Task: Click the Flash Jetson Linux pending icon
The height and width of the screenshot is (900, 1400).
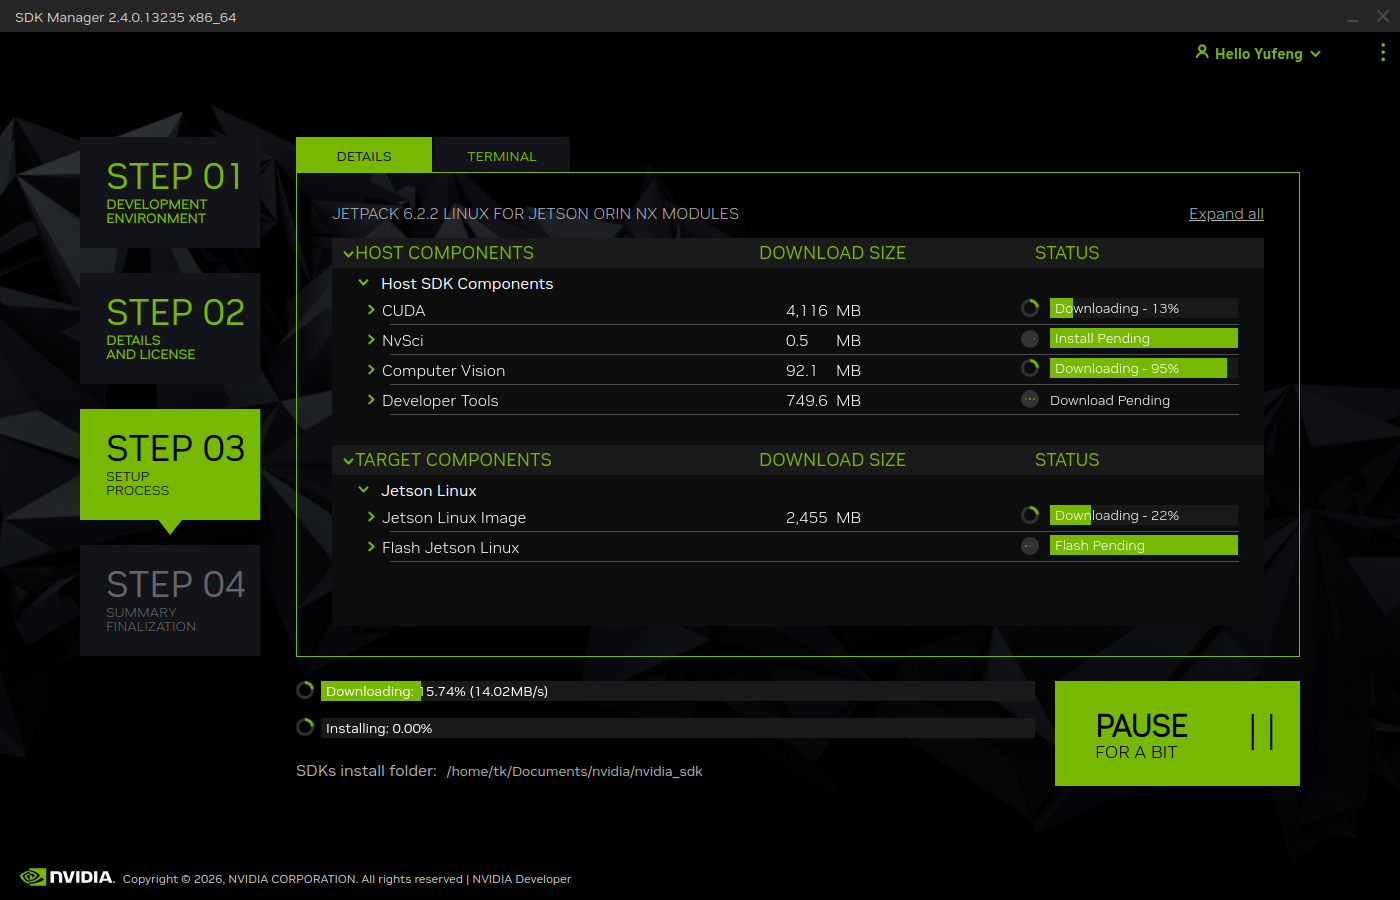Action: [1030, 546]
